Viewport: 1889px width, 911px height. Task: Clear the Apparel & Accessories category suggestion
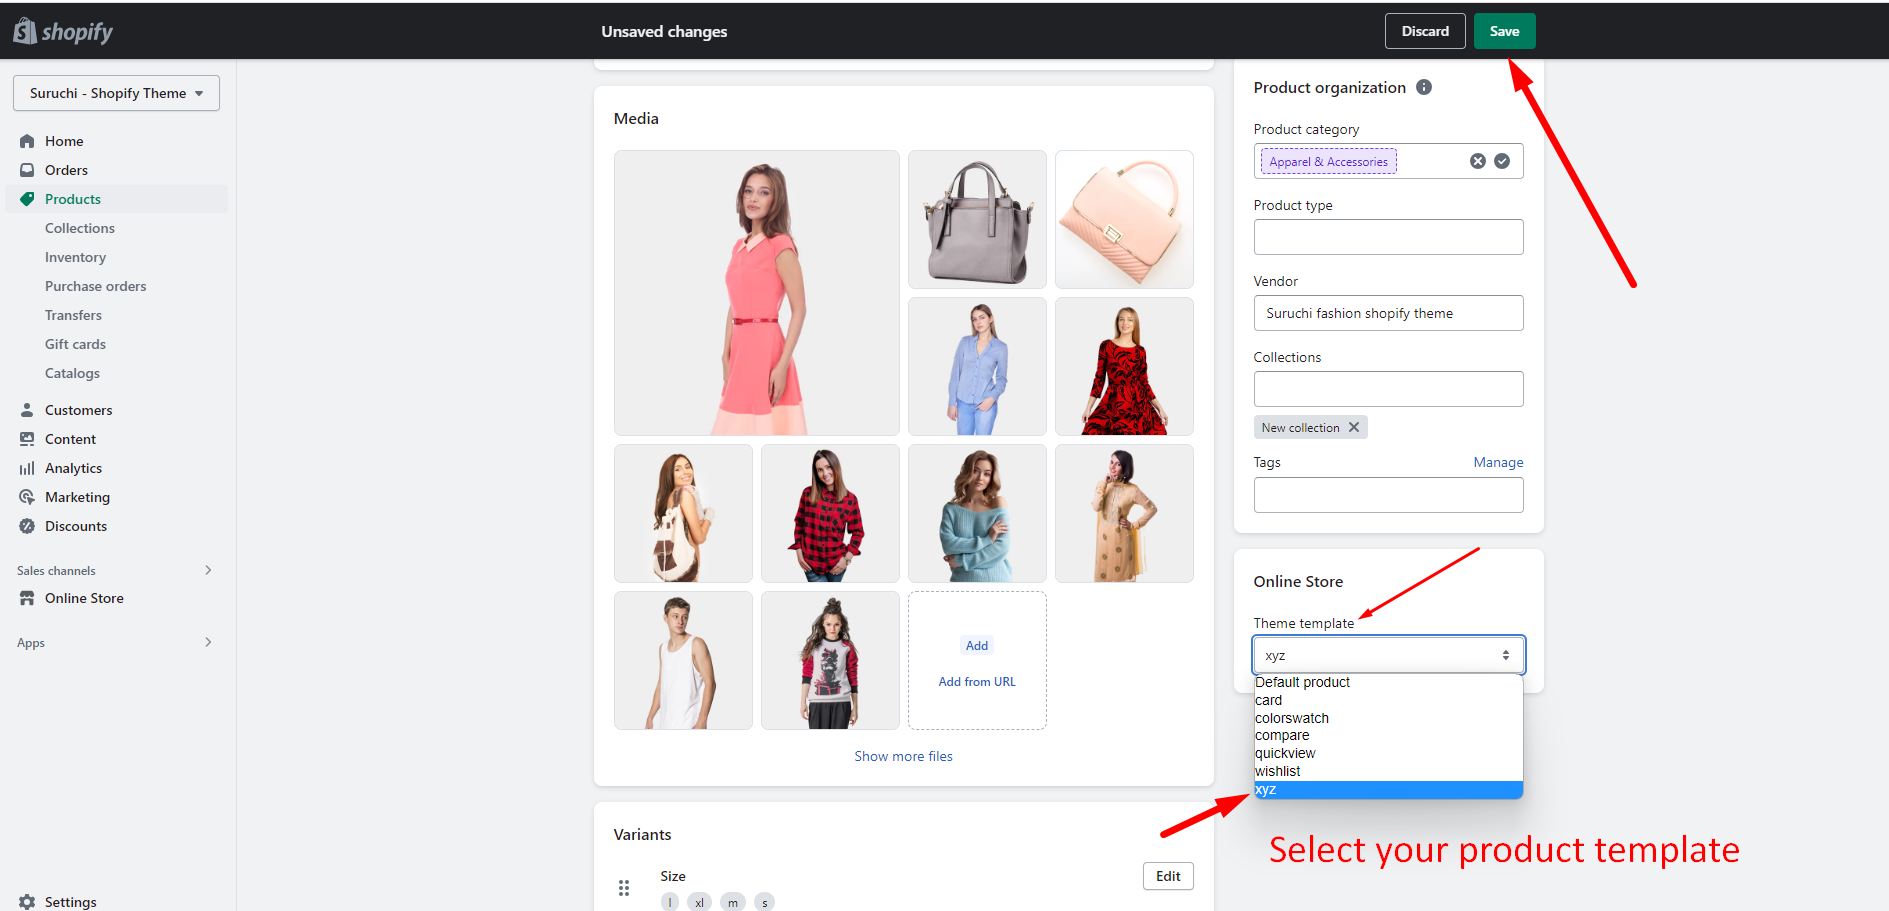pos(1478,161)
